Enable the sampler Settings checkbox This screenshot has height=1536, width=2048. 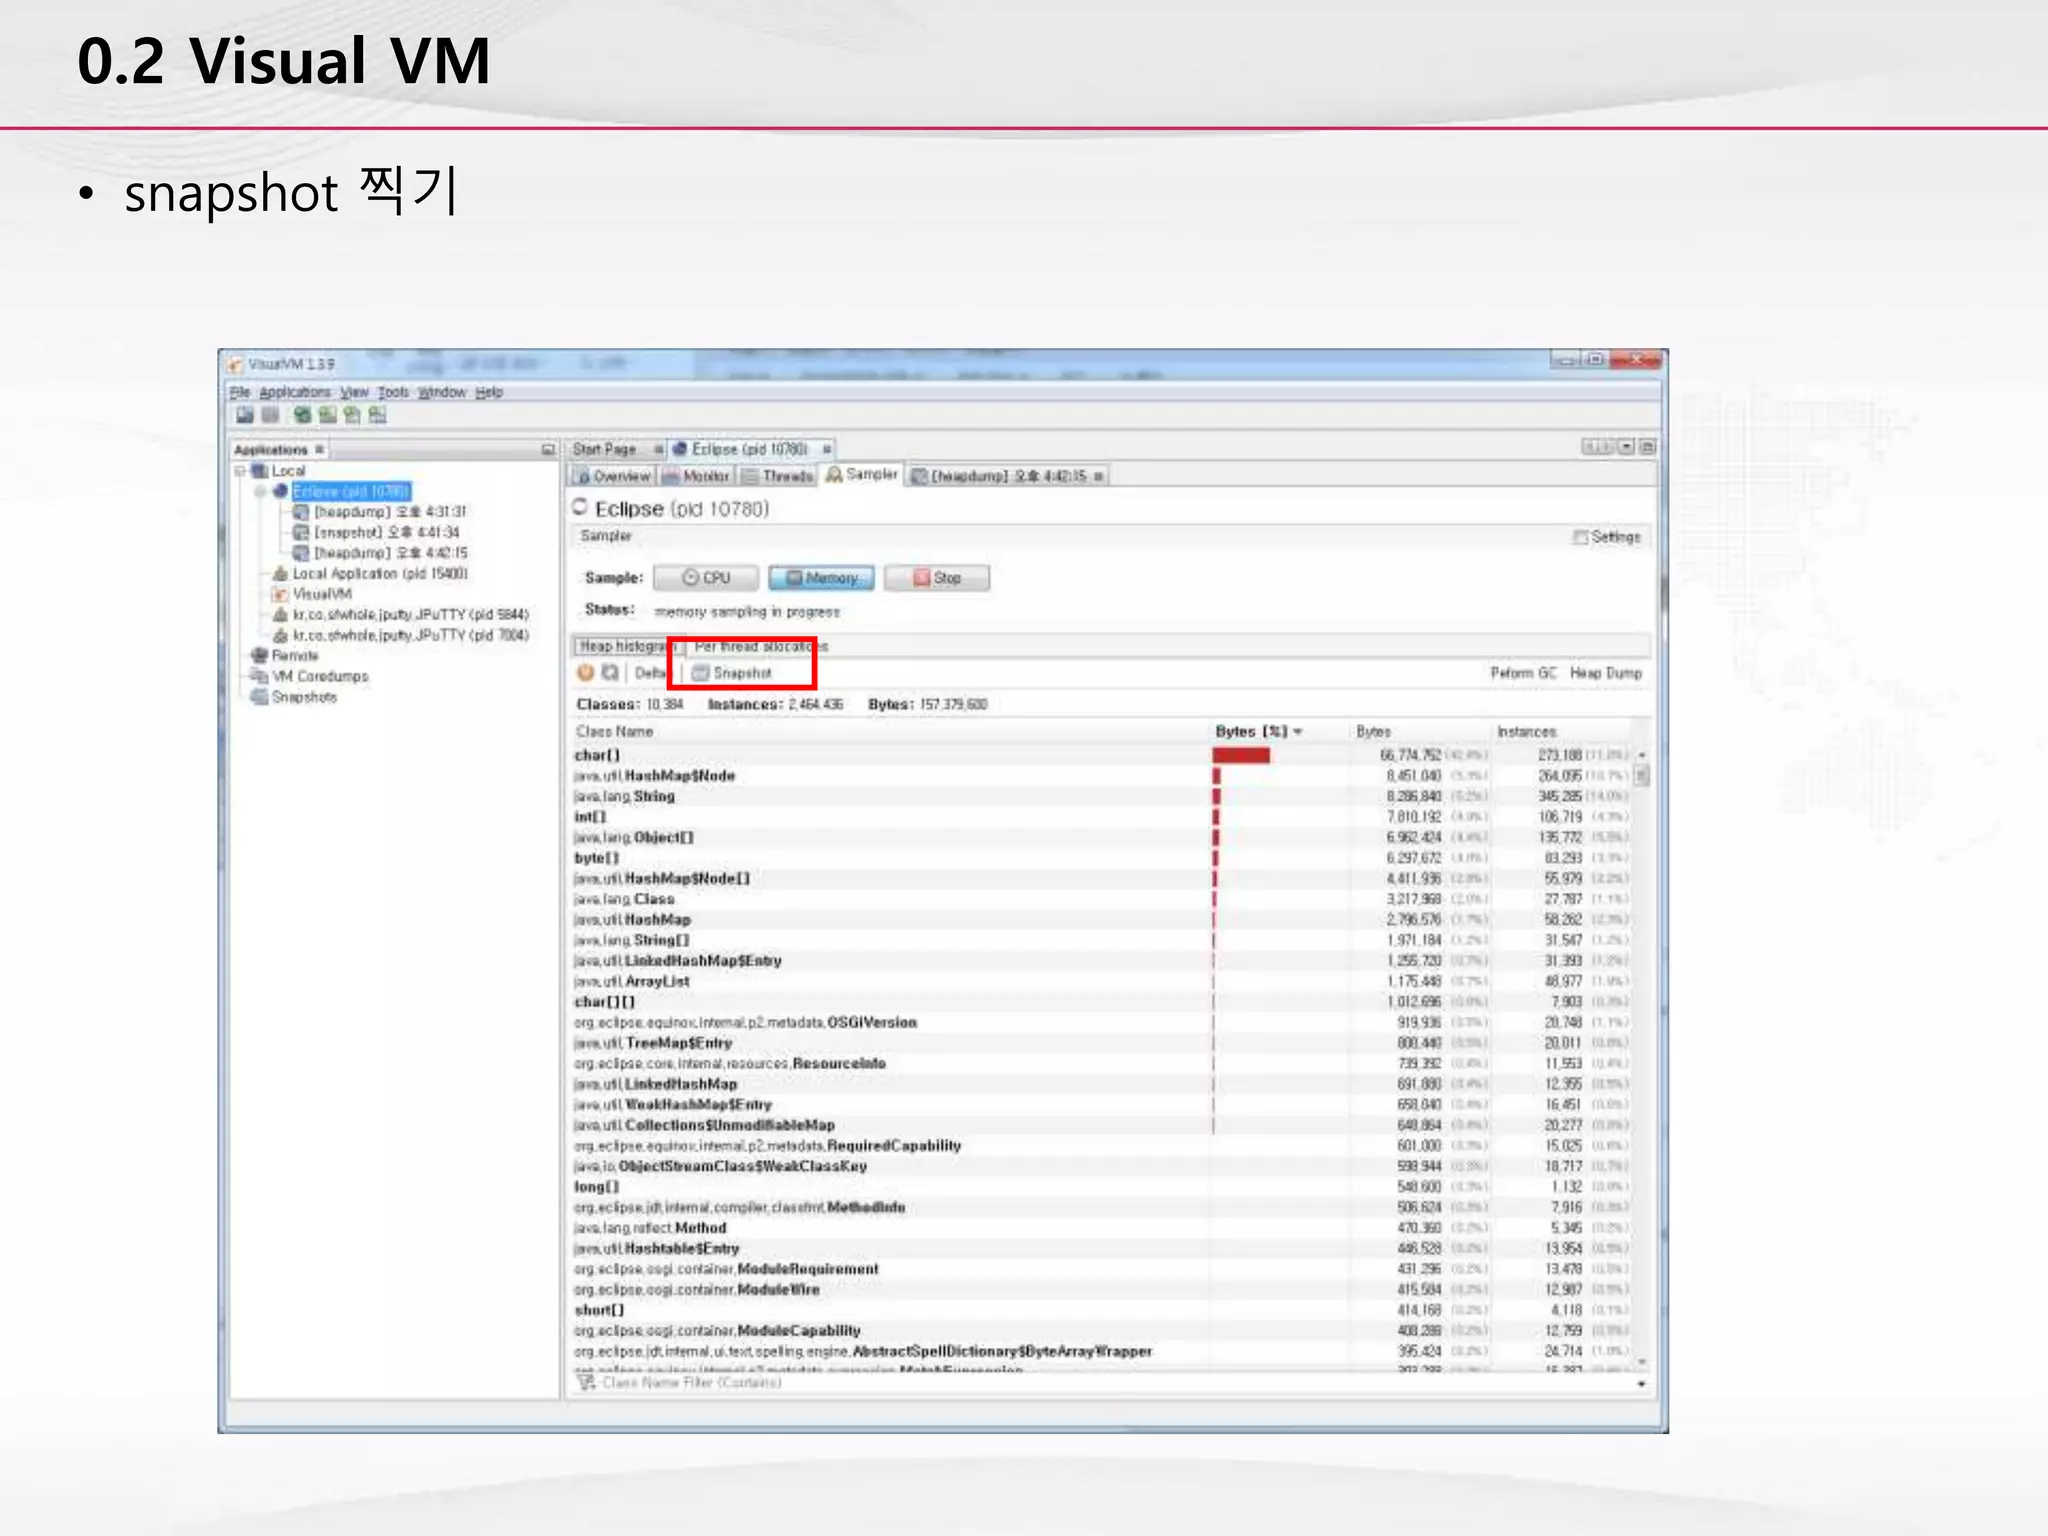(1580, 537)
